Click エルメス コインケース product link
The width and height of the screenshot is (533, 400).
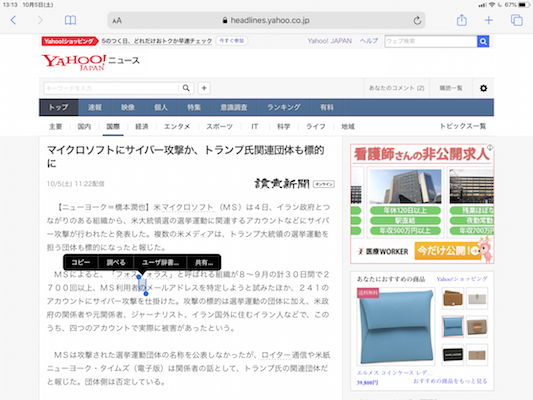click(x=395, y=373)
